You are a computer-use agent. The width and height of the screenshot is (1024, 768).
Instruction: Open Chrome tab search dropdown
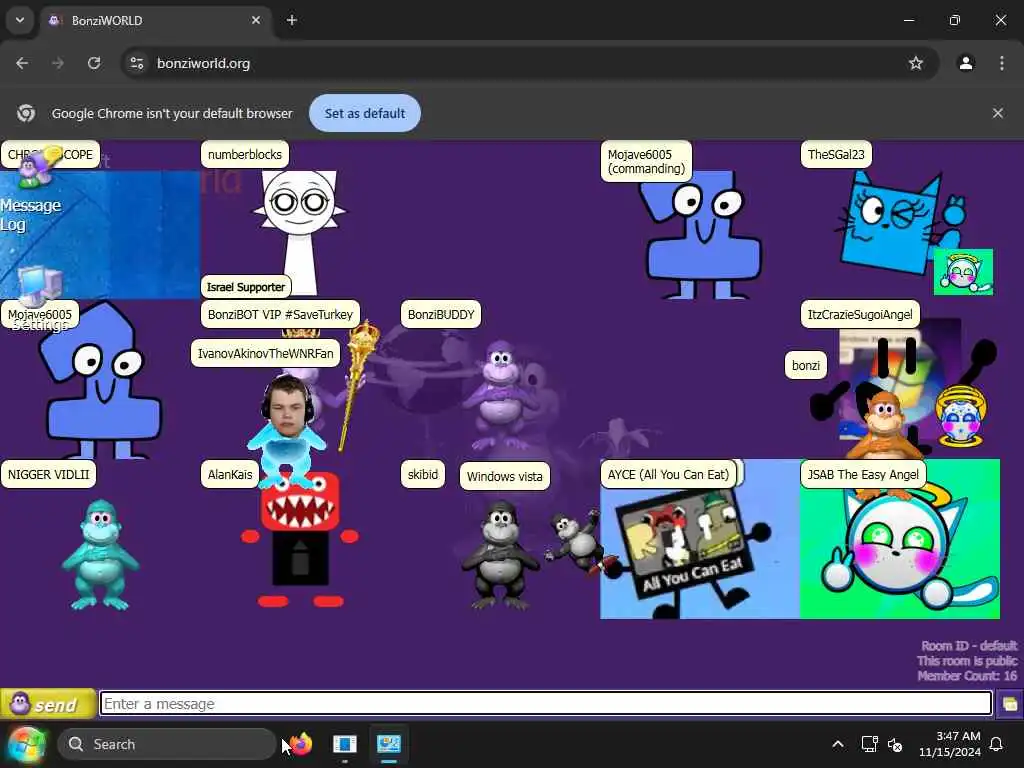point(20,20)
